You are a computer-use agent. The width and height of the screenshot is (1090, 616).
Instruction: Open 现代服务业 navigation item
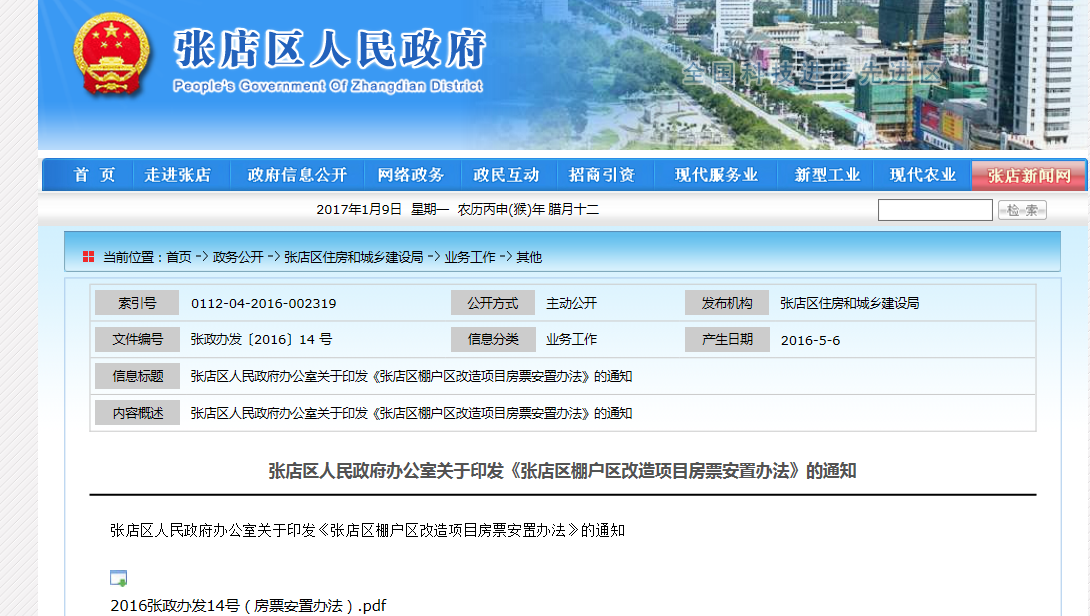pyautogui.click(x=716, y=175)
